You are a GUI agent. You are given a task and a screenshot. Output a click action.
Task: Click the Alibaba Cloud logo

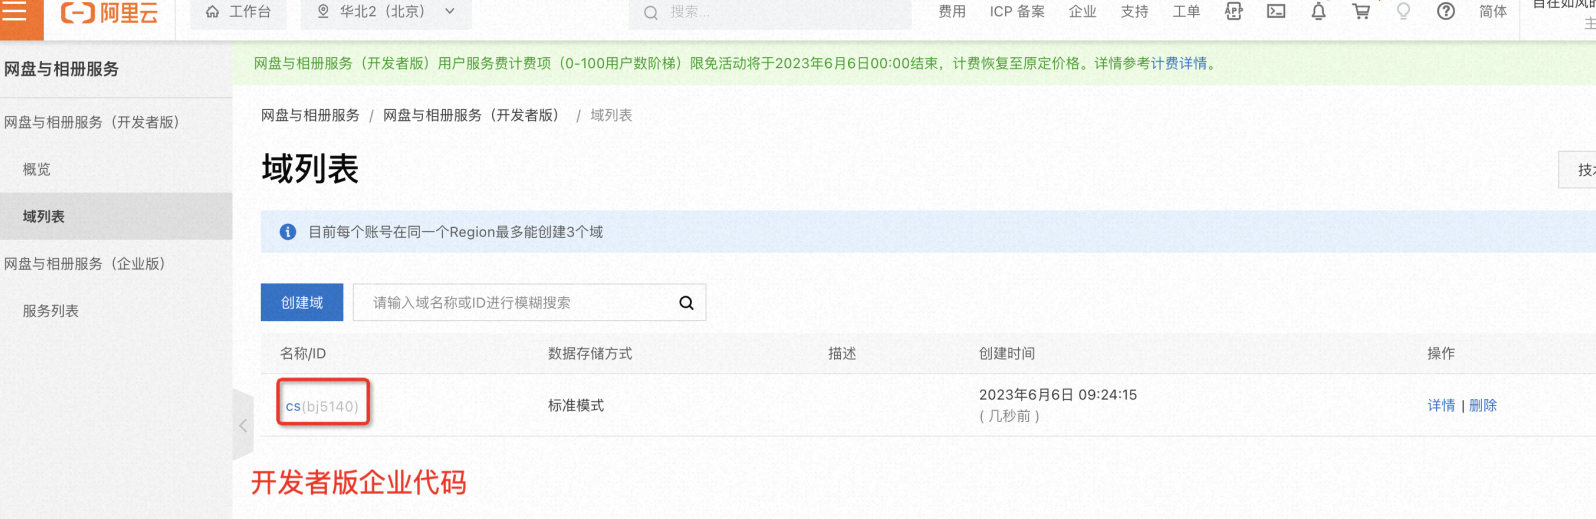pyautogui.click(x=109, y=12)
